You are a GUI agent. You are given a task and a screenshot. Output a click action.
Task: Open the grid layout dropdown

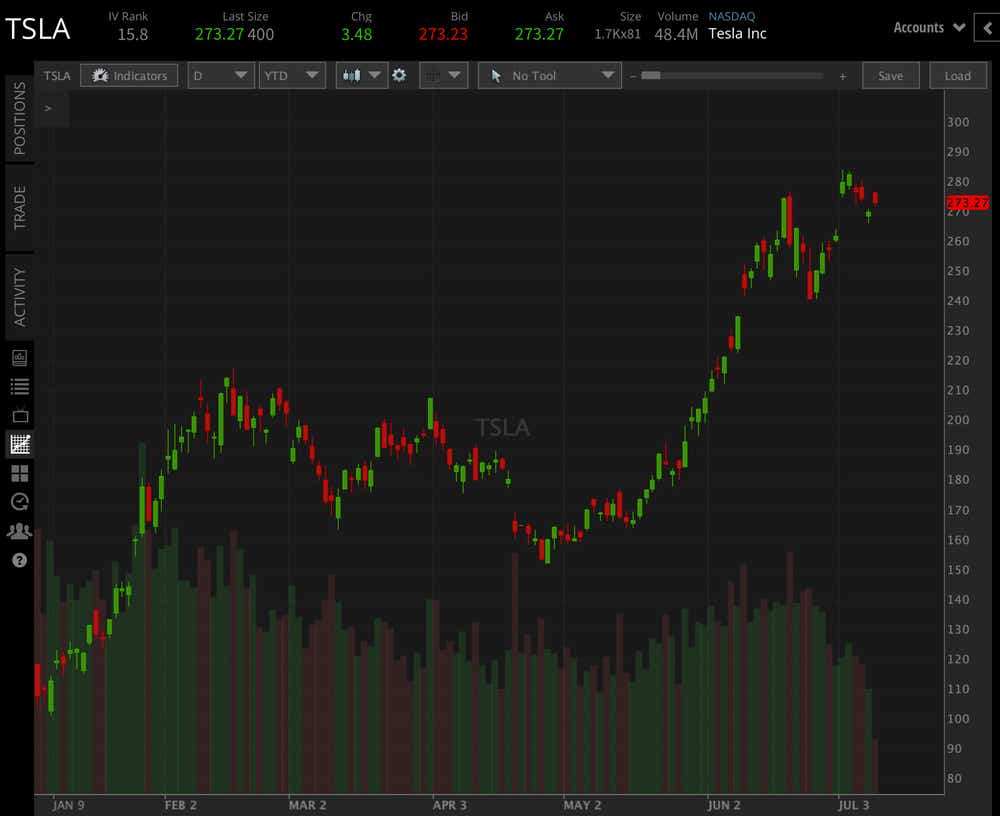[444, 75]
